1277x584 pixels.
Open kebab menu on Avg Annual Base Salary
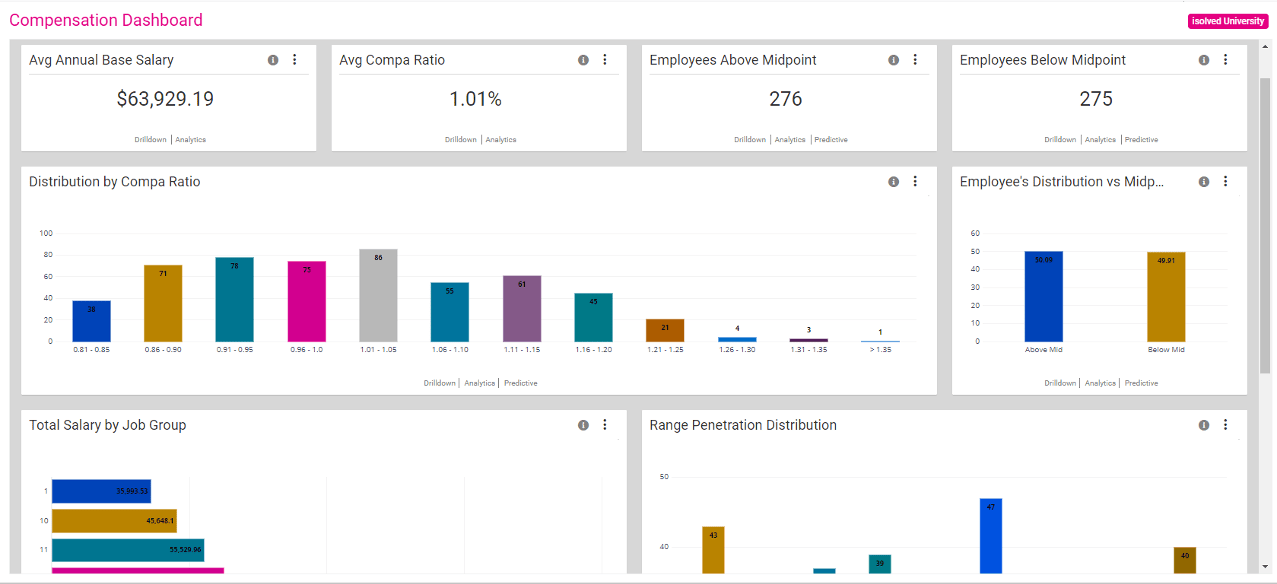tap(294, 60)
